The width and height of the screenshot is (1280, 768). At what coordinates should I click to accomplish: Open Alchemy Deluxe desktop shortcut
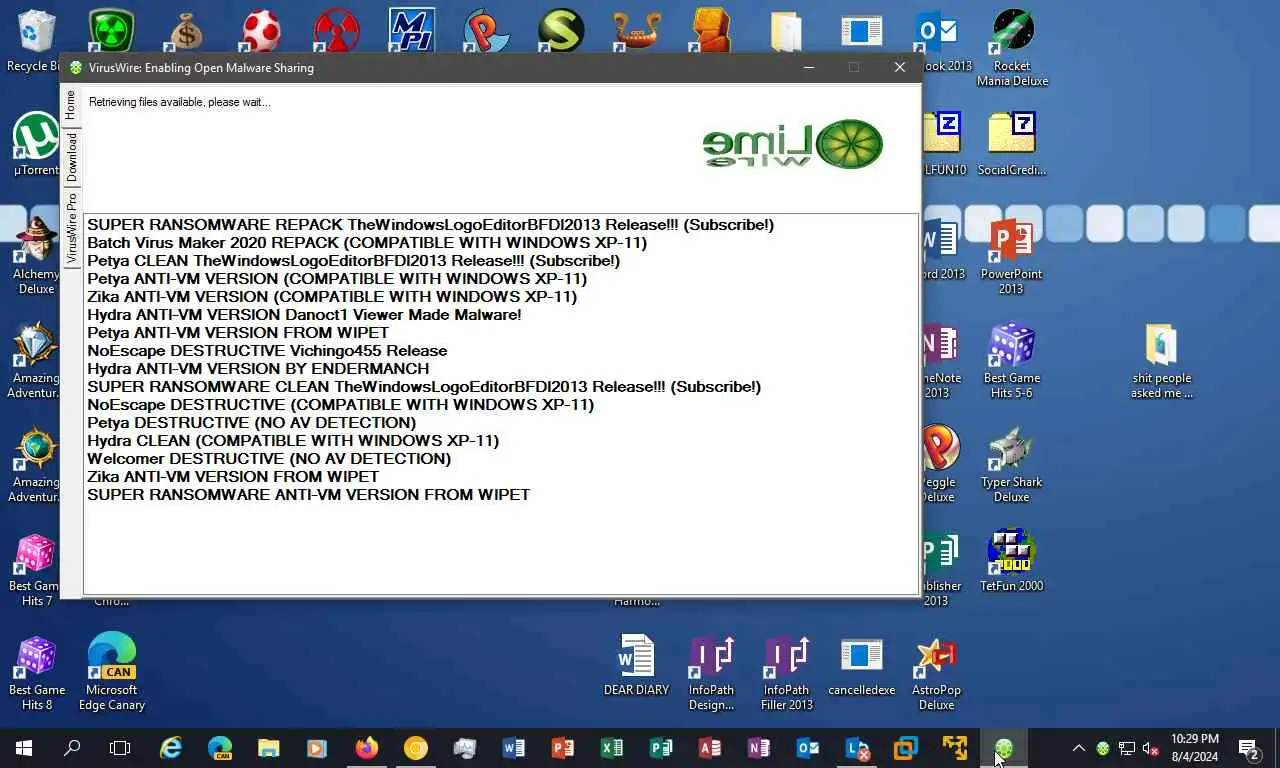pos(36,254)
